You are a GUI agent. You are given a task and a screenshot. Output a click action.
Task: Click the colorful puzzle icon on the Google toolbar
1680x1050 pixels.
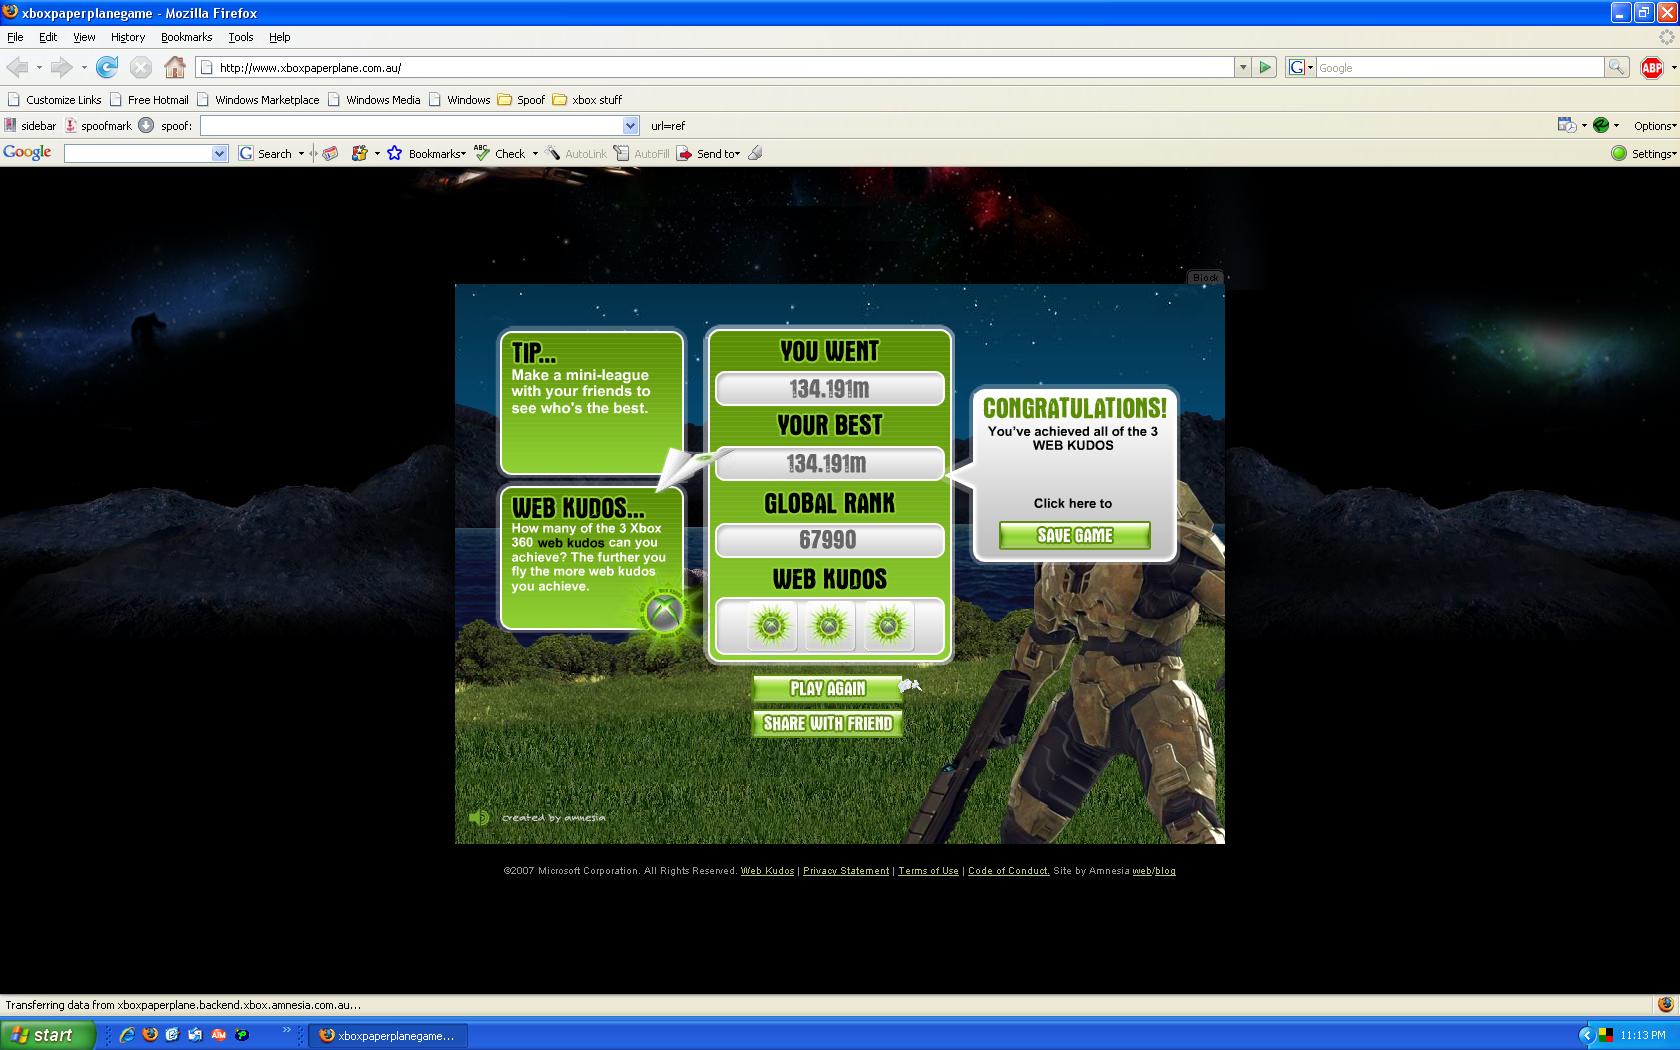(359, 153)
